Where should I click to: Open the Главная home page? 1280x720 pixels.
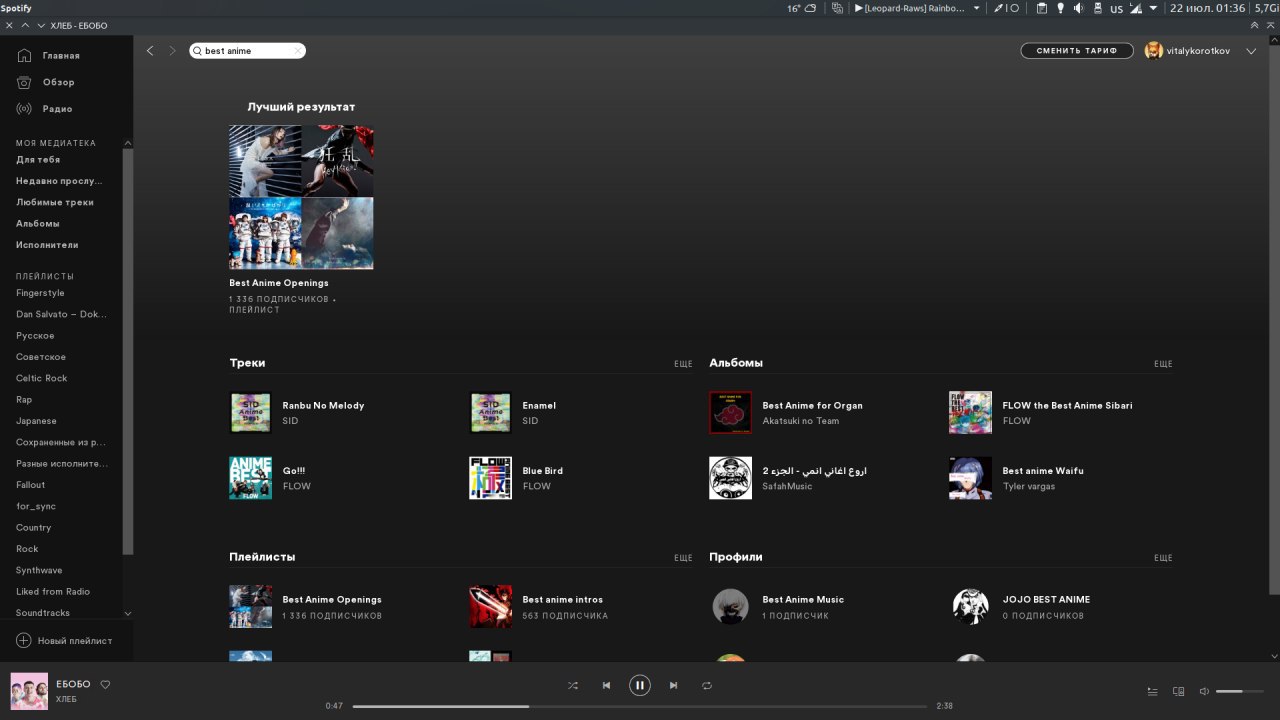tap(48, 56)
